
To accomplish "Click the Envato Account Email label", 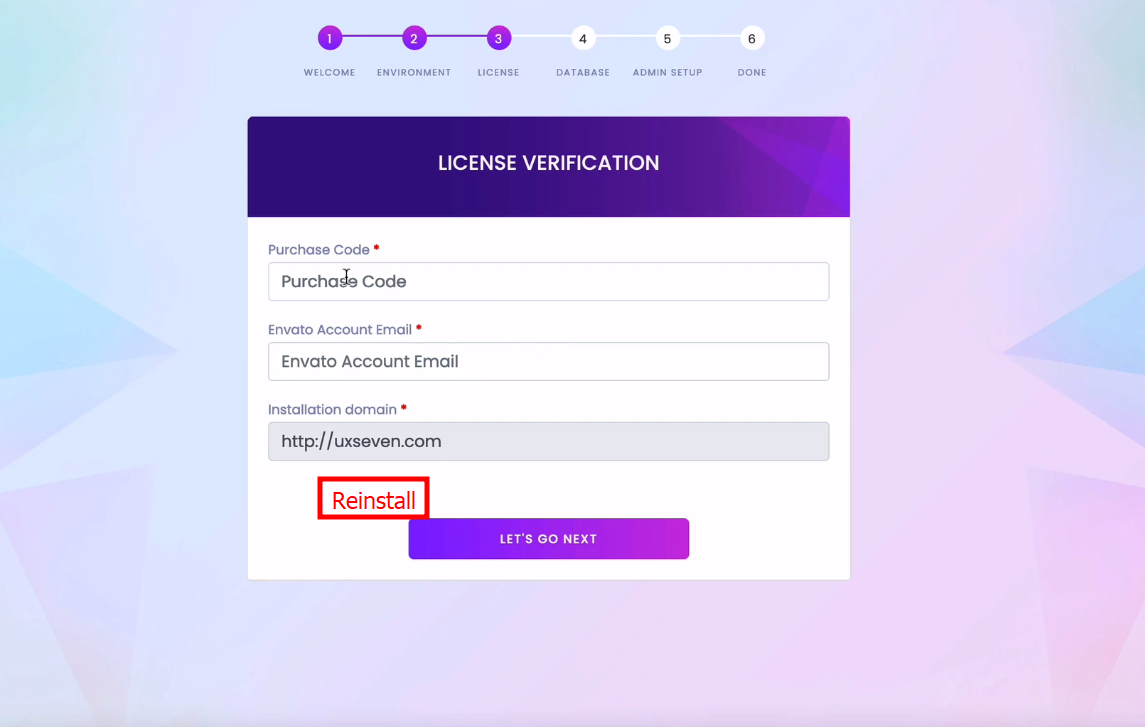I will pos(340,330).
